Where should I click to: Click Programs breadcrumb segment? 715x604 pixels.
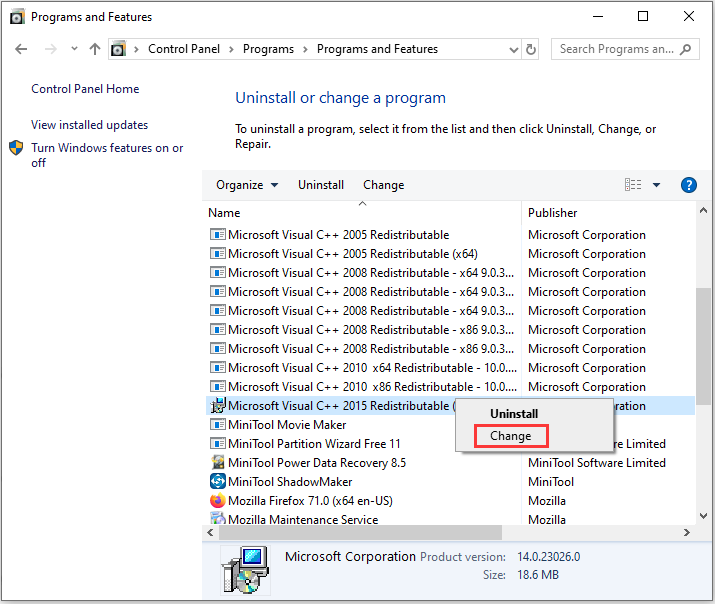(x=269, y=49)
